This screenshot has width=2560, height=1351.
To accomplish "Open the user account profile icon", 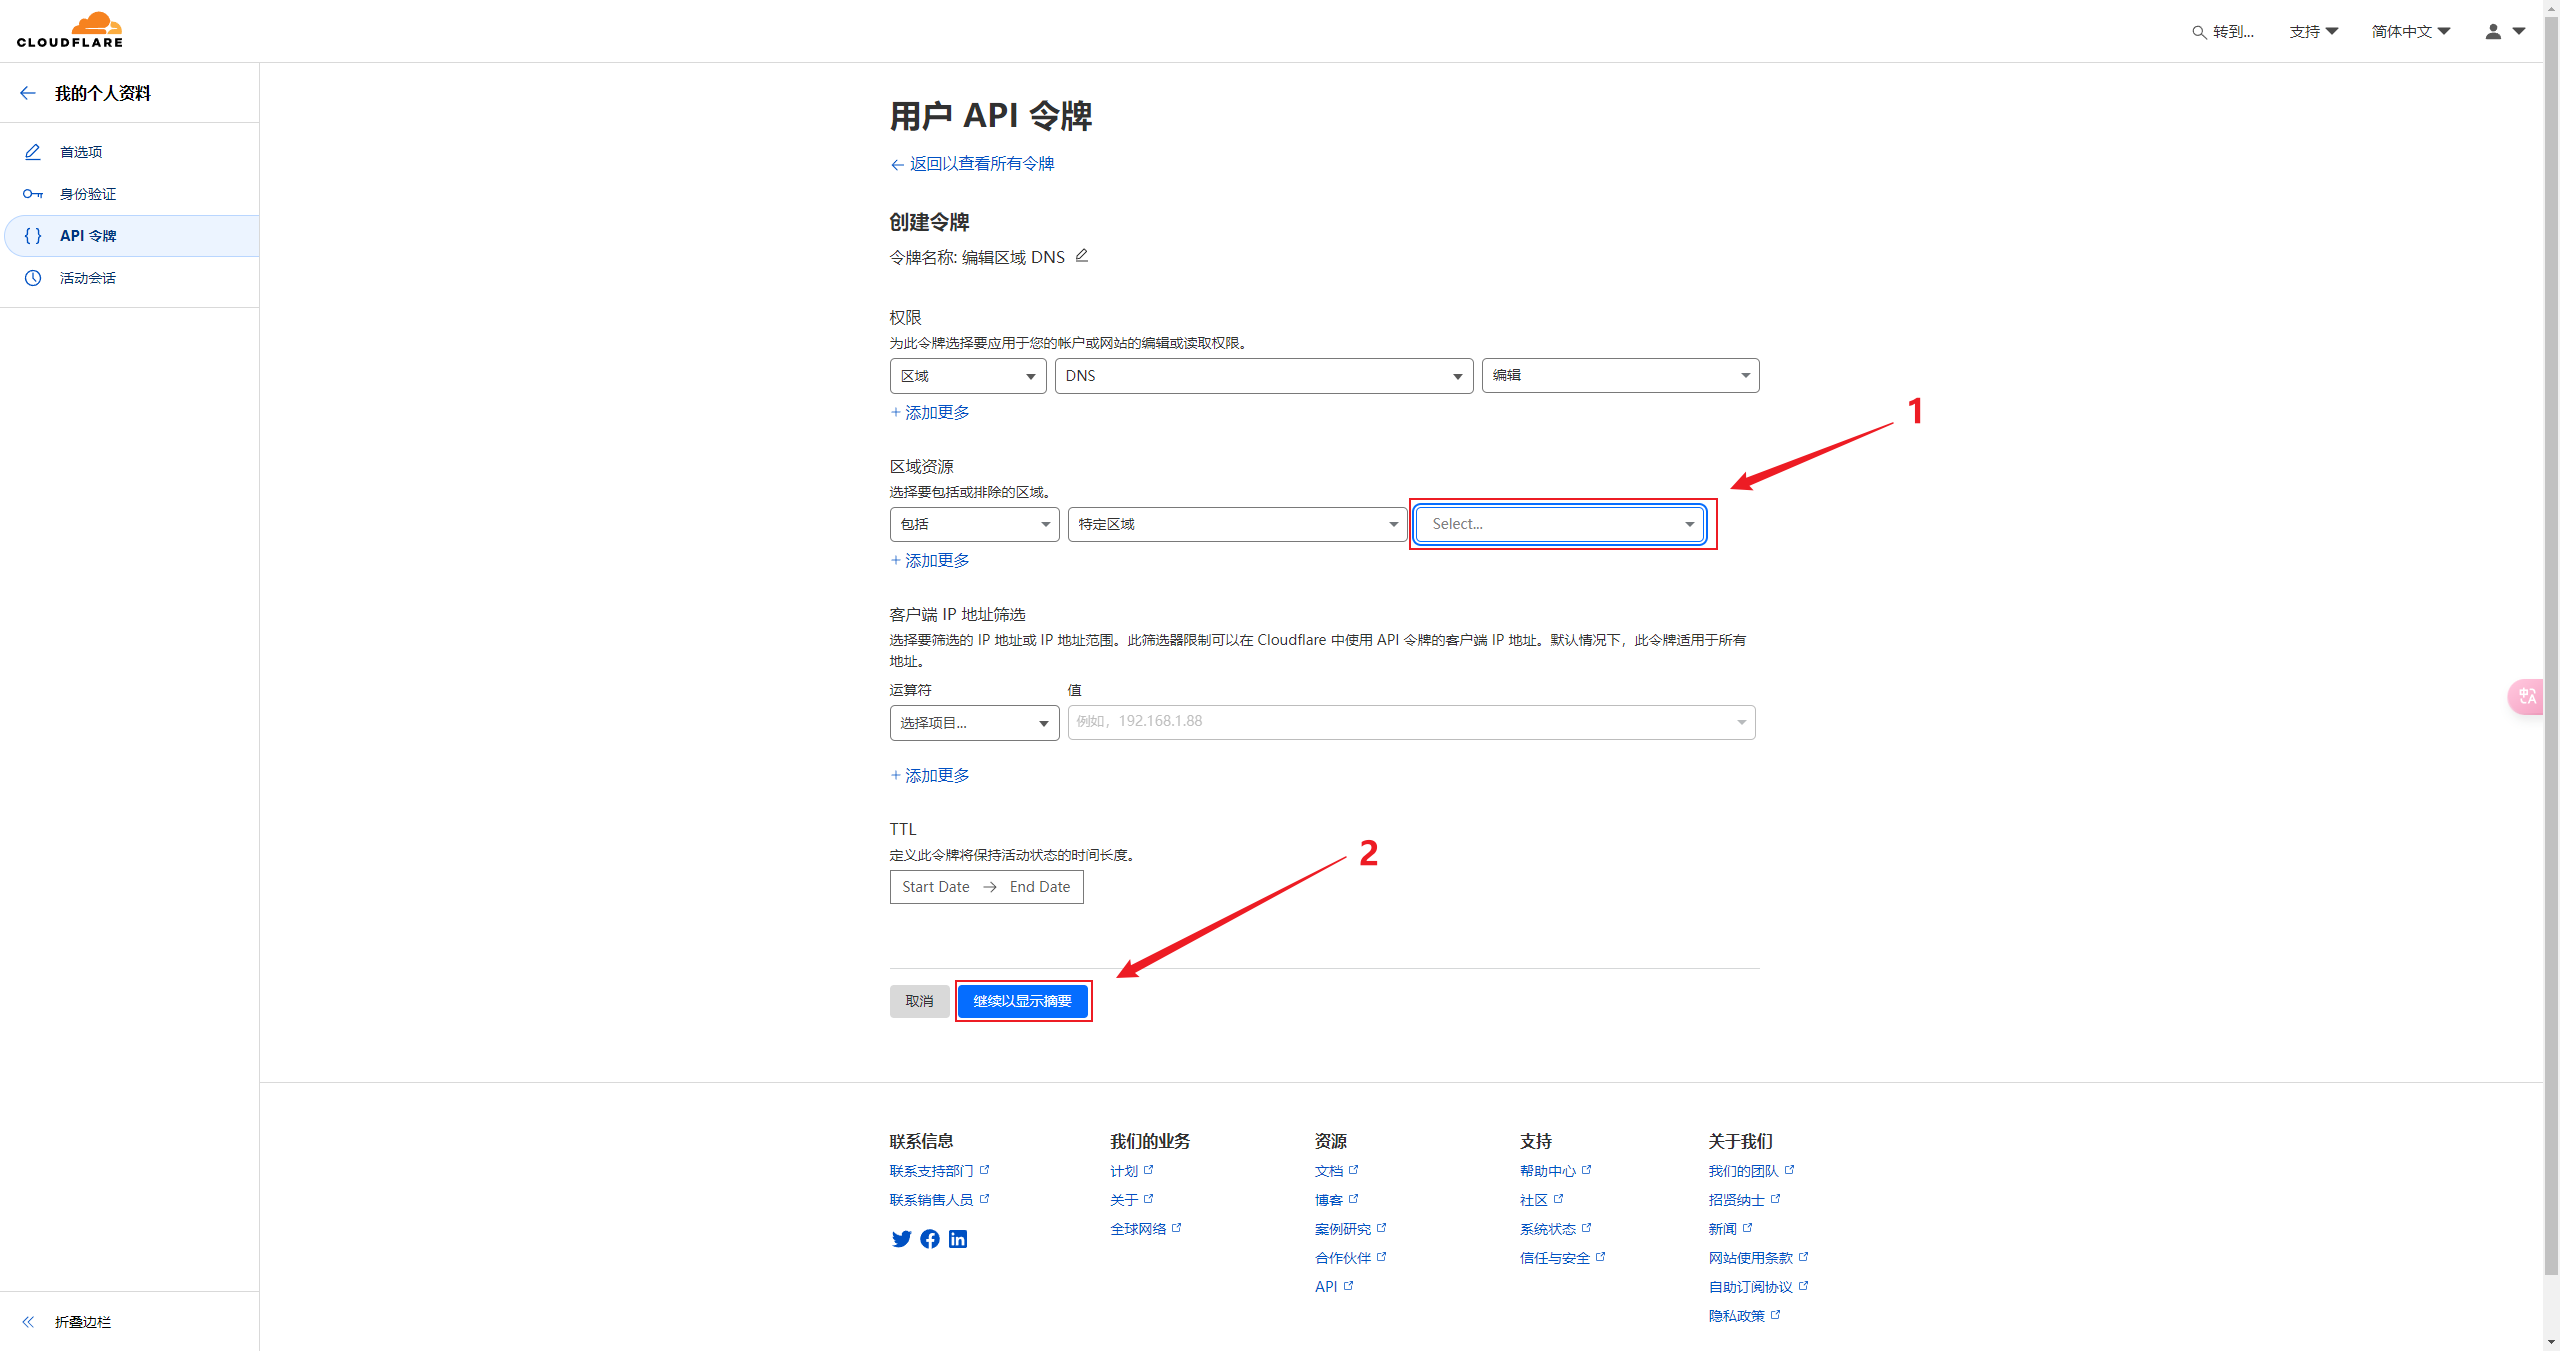I will [x=2493, y=32].
